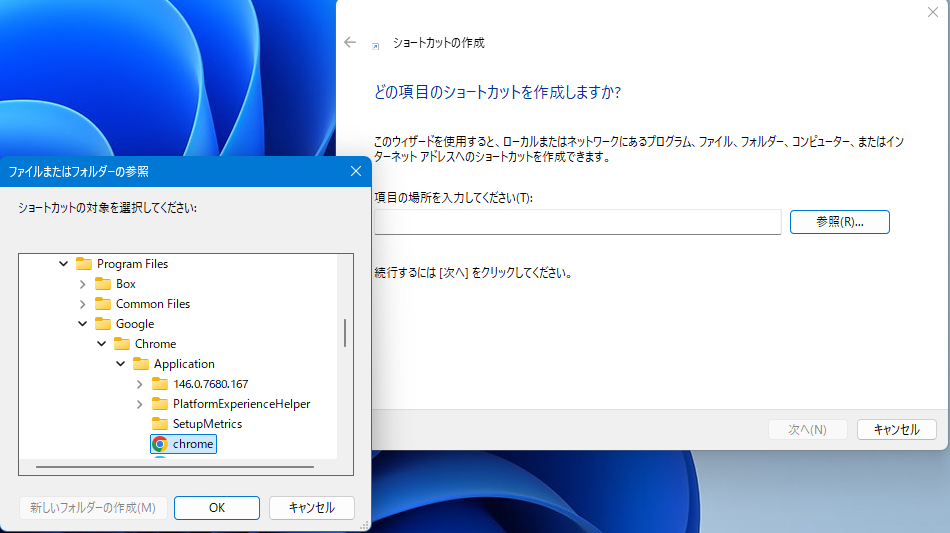Click the 146.0.7680.167 folder icon
The height and width of the screenshot is (533, 950).
(x=160, y=384)
